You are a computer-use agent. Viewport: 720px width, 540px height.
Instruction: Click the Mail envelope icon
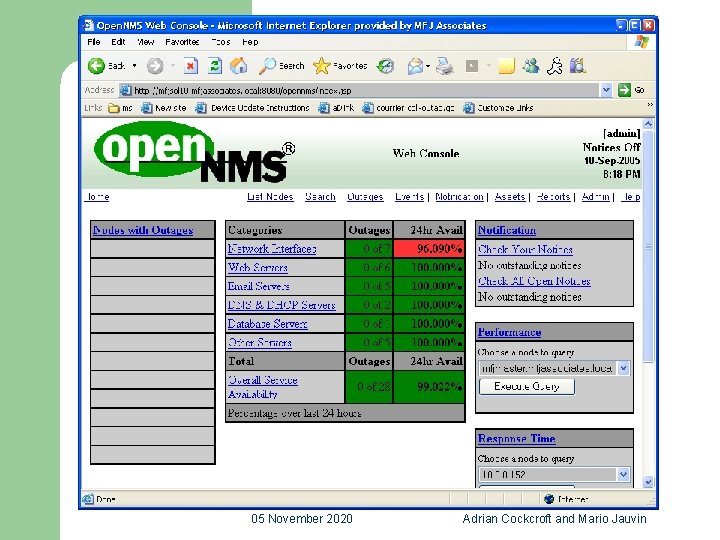tap(415, 67)
